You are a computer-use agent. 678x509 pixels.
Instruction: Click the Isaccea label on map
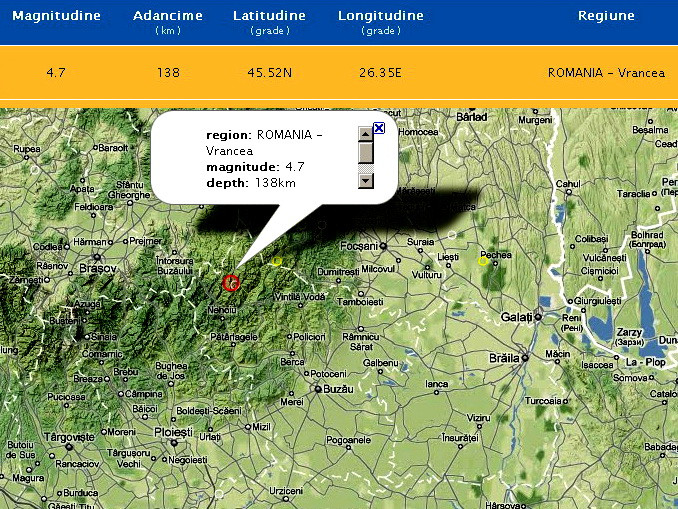[x=597, y=365]
